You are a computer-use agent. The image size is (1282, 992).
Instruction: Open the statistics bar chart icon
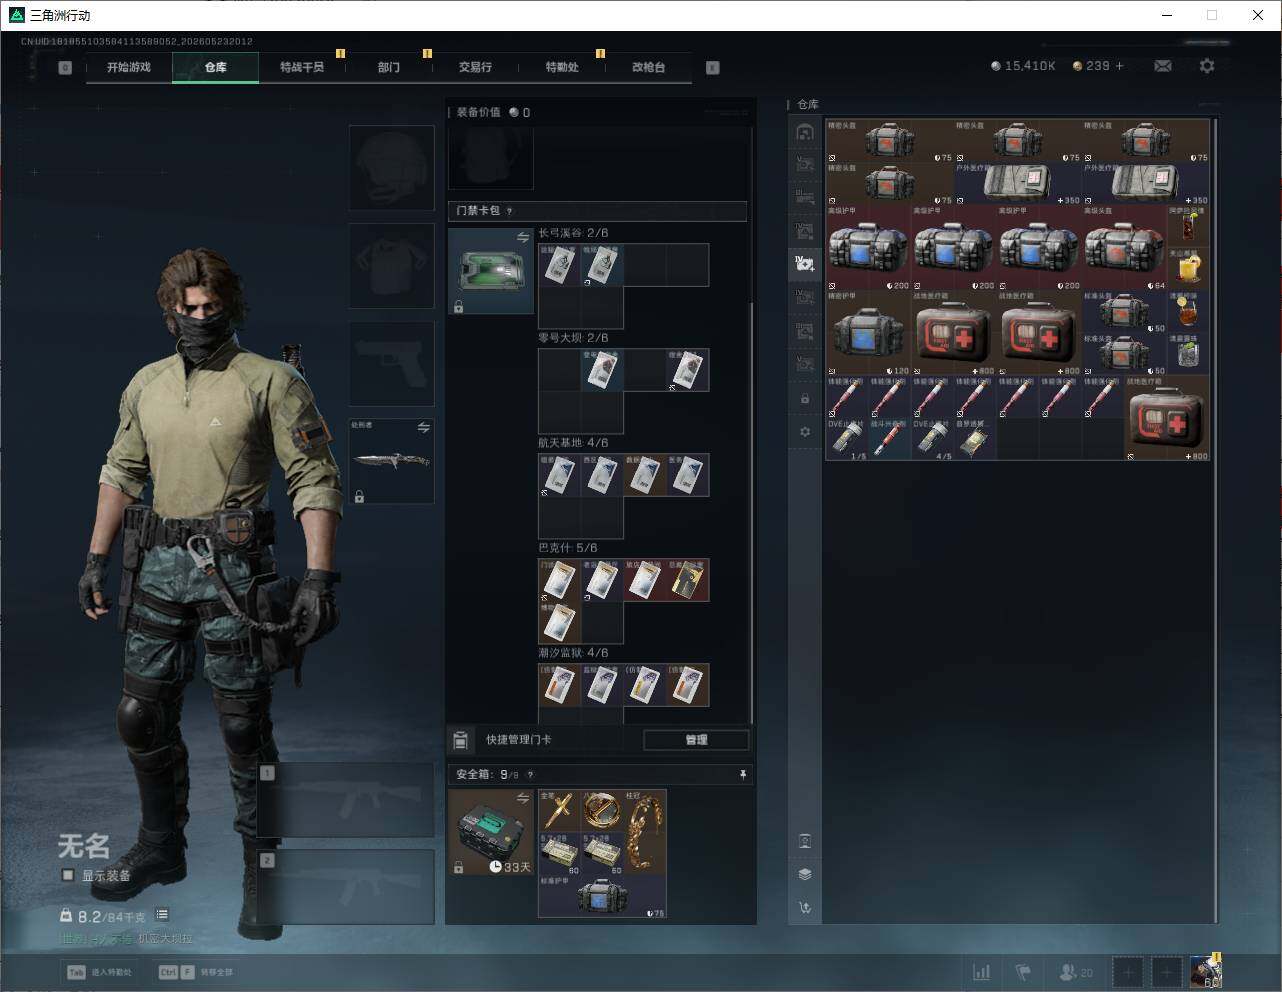tap(982, 972)
